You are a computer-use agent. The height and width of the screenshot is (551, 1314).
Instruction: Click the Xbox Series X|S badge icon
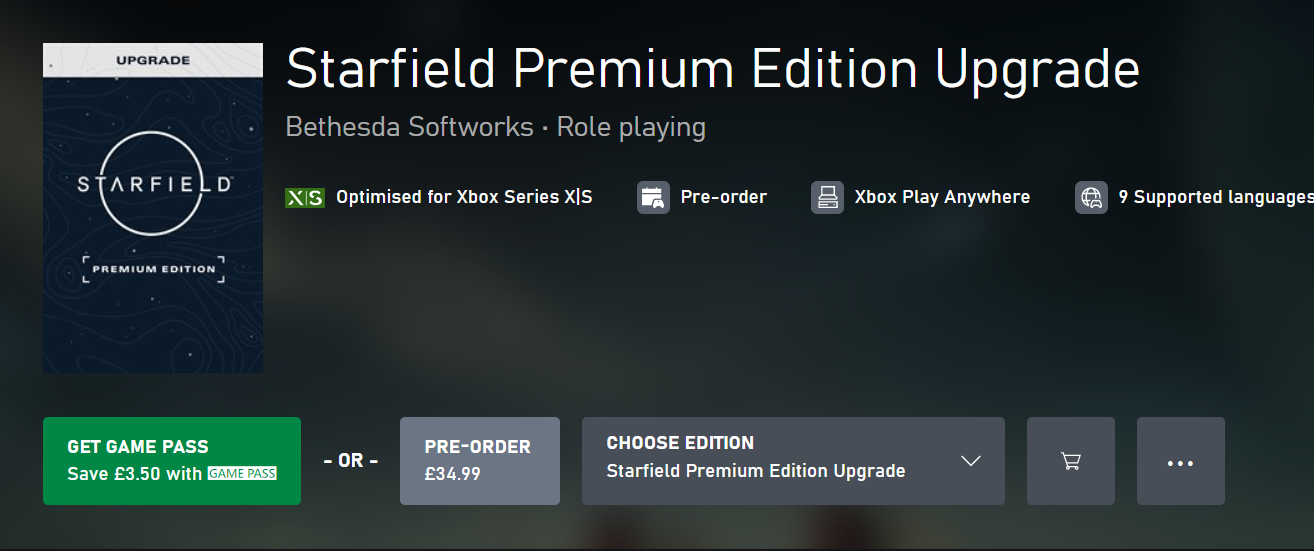(x=305, y=198)
